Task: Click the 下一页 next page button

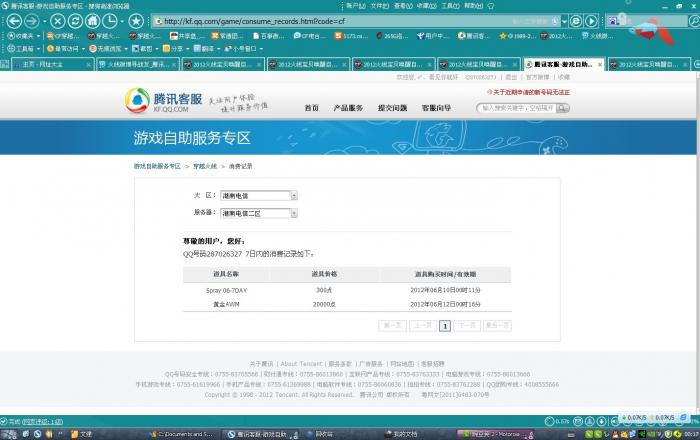Action: coord(467,326)
